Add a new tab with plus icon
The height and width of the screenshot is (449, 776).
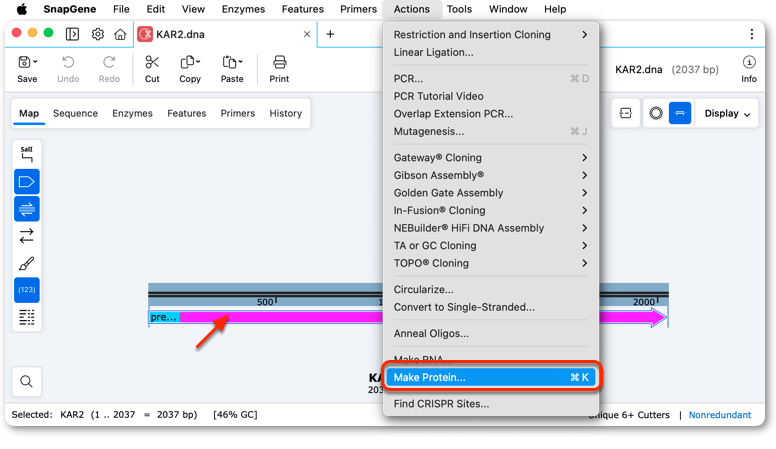click(330, 34)
